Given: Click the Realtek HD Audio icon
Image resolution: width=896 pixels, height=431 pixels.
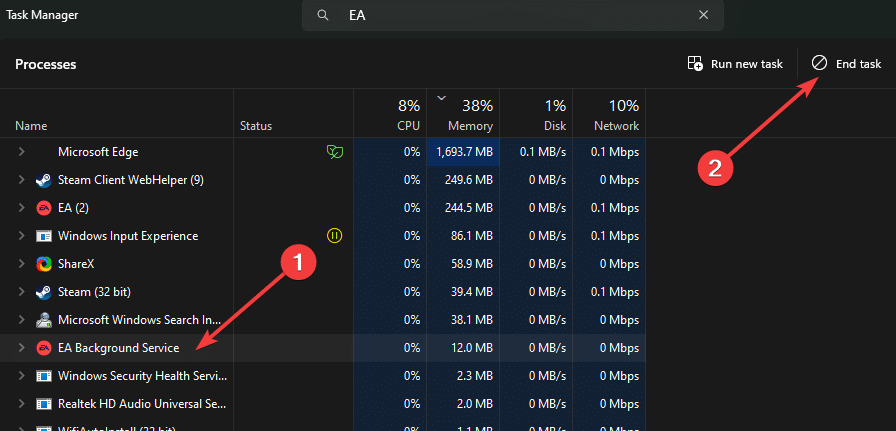Looking at the screenshot, I should coord(43,404).
